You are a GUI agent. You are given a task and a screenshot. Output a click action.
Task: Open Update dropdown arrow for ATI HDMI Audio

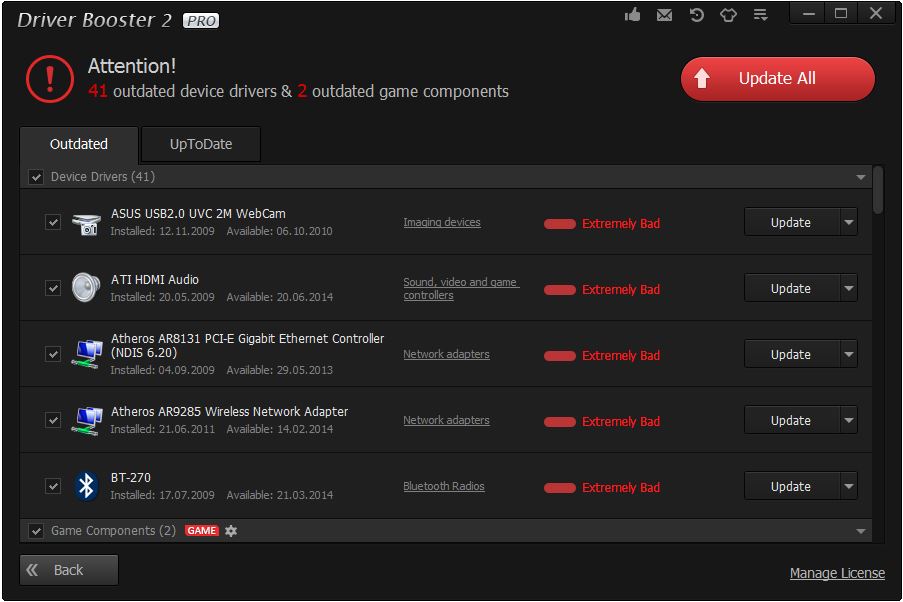tap(849, 288)
